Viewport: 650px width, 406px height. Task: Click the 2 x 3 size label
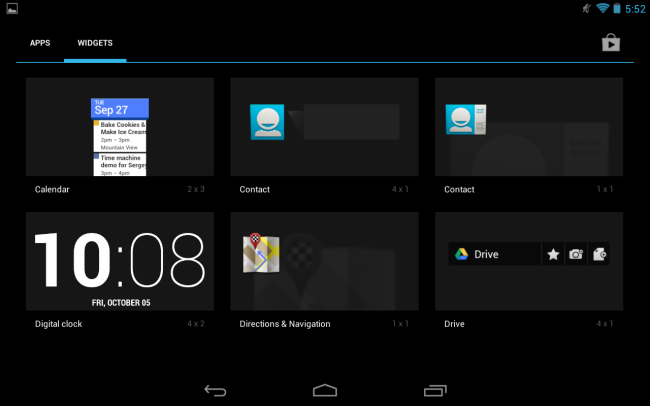click(196, 189)
